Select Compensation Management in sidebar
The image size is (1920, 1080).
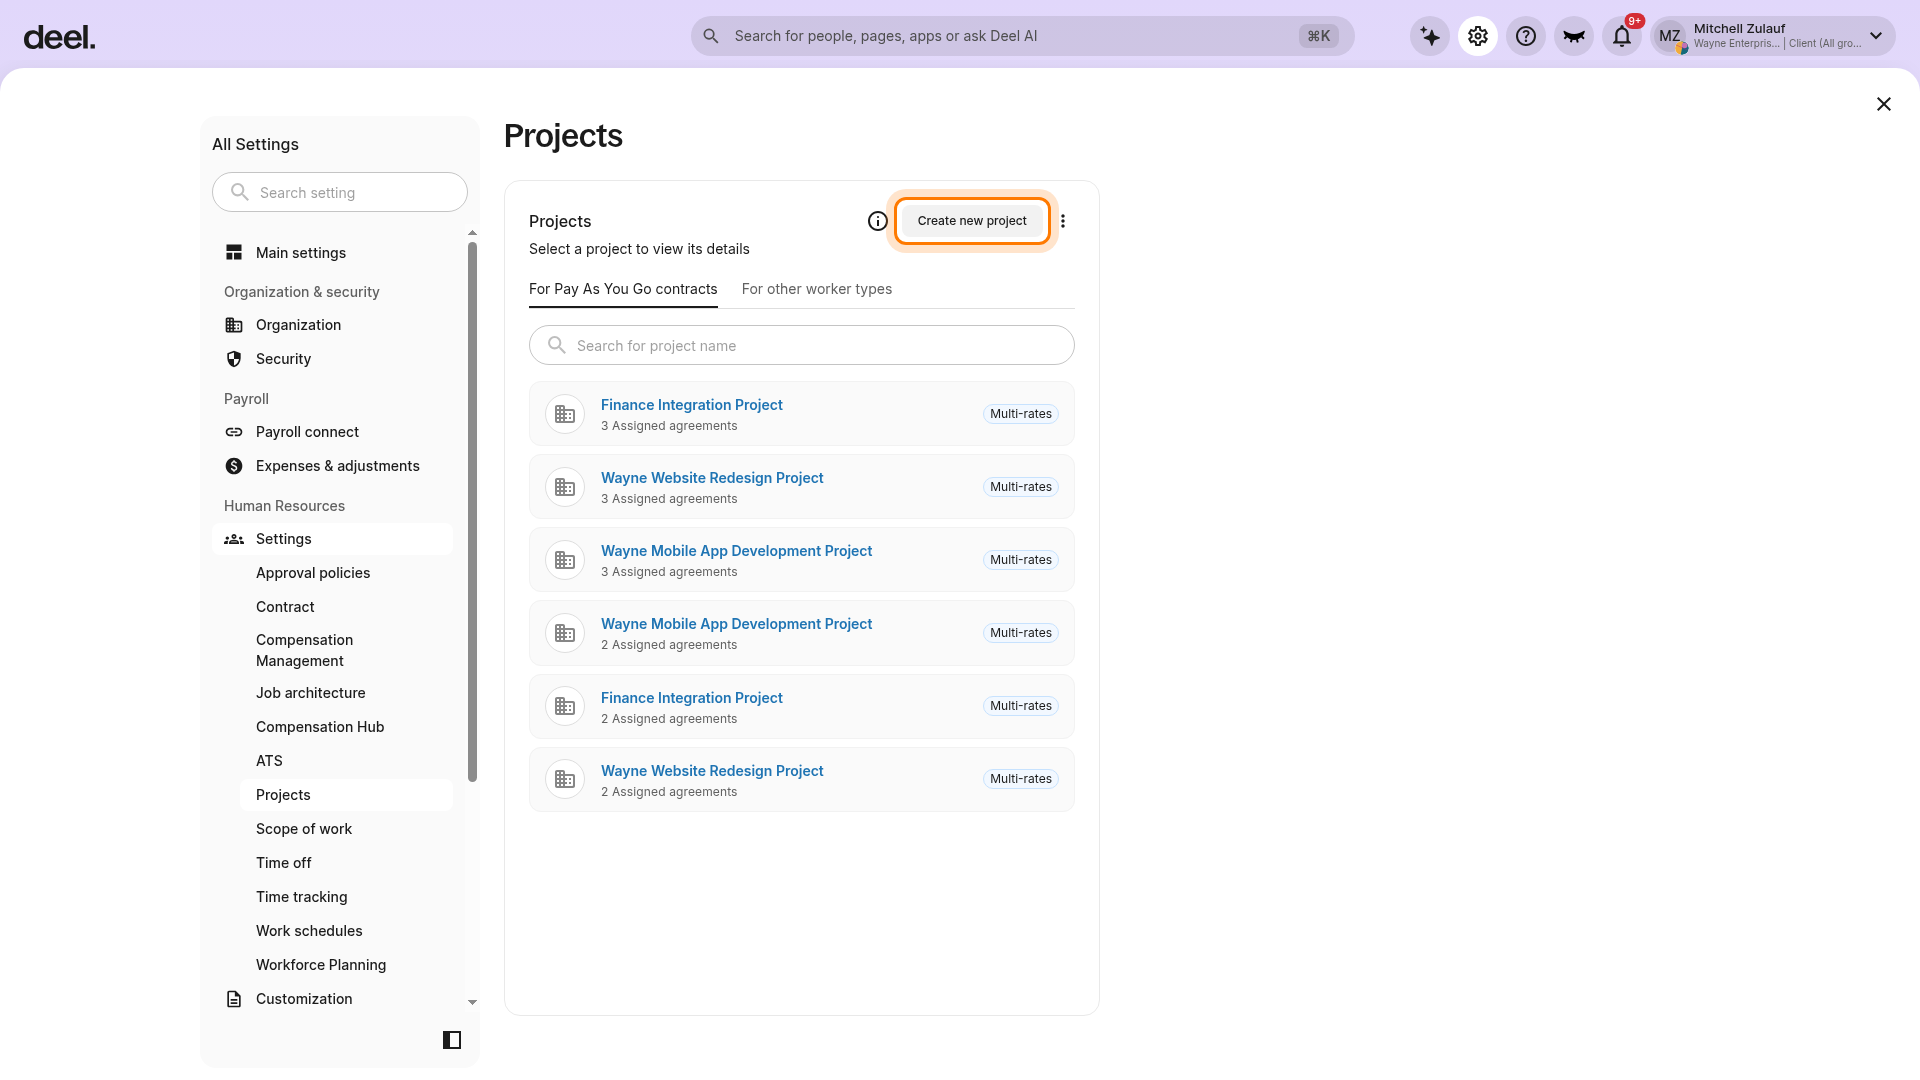tap(305, 650)
